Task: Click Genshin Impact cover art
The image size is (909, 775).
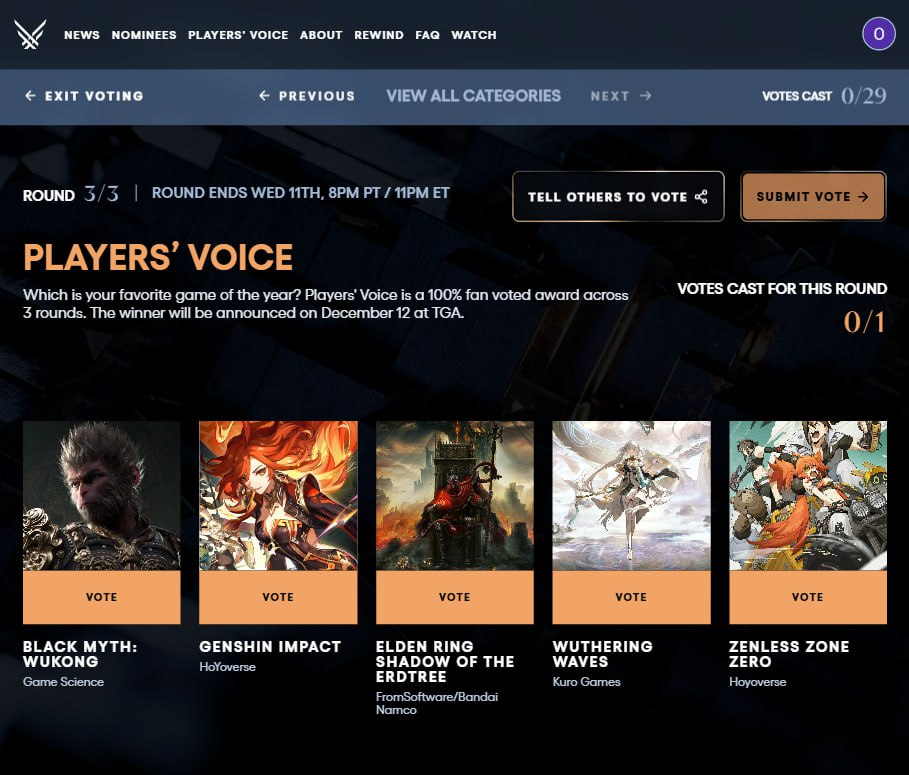Action: tap(278, 496)
